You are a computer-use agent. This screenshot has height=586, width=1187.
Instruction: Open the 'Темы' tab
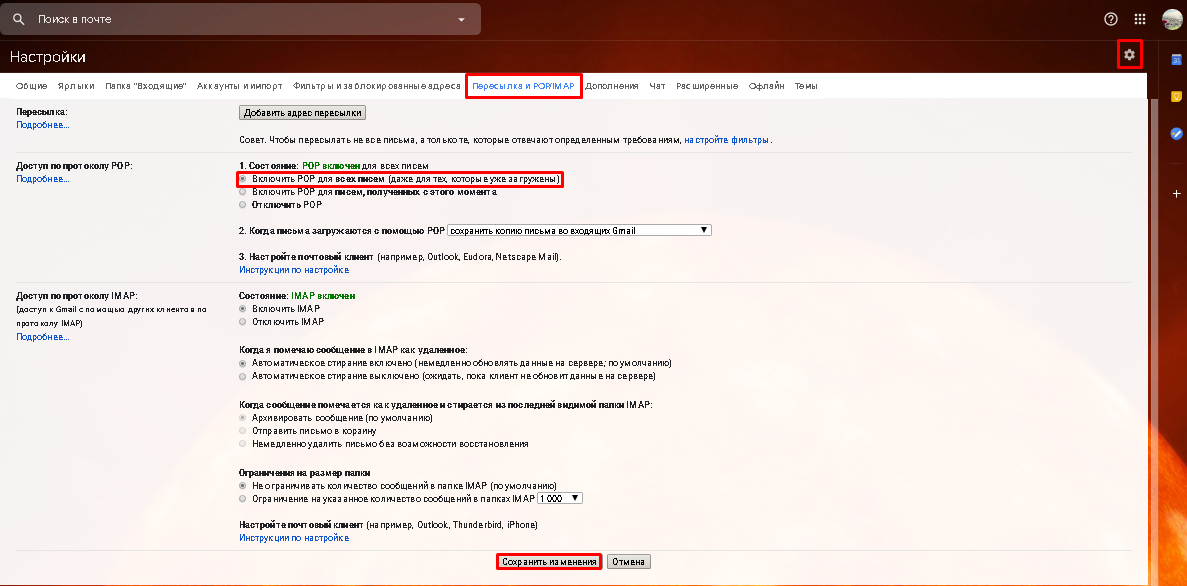click(805, 86)
